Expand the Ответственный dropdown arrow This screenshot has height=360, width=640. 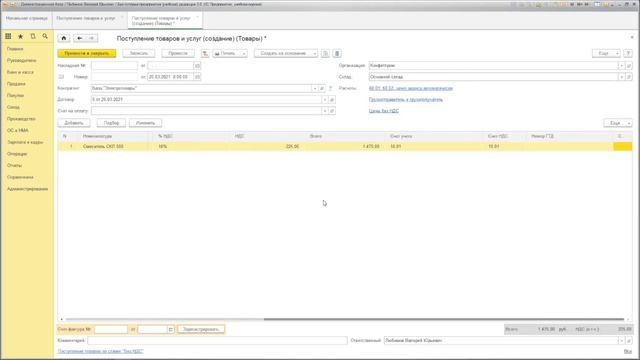point(622,340)
